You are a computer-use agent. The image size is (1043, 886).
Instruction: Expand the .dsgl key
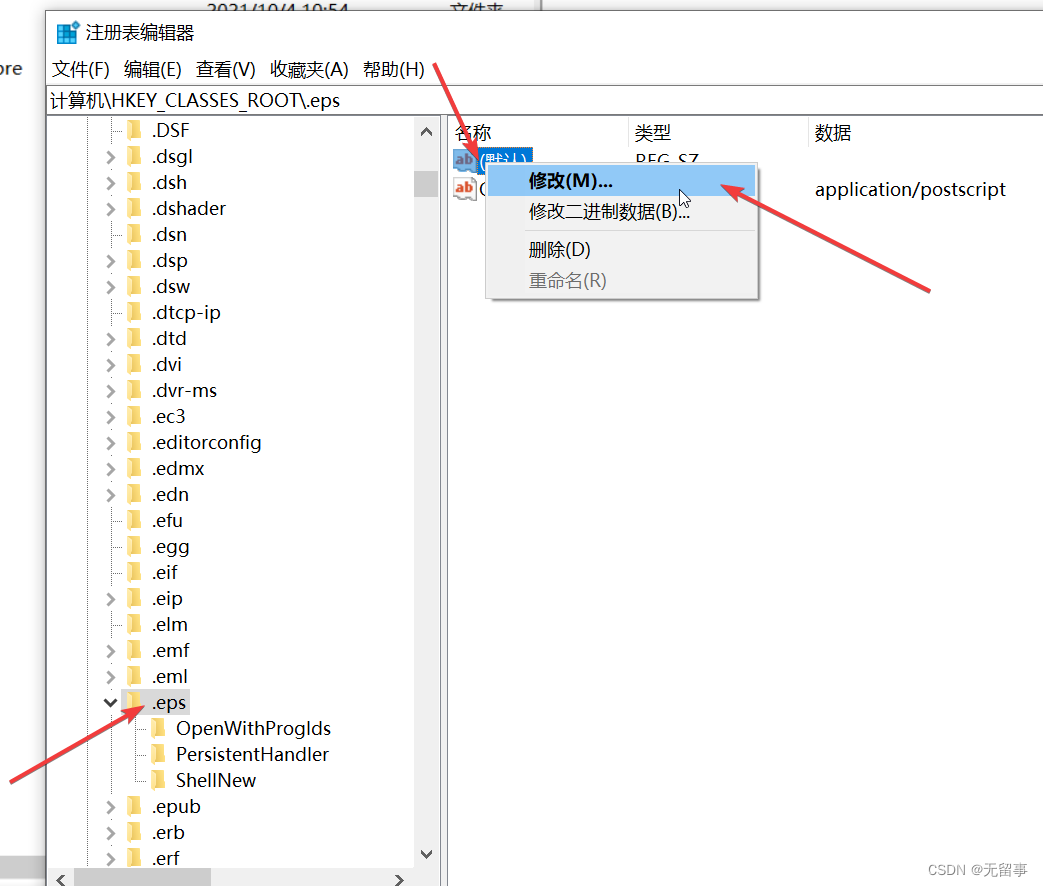pyautogui.click(x=110, y=156)
